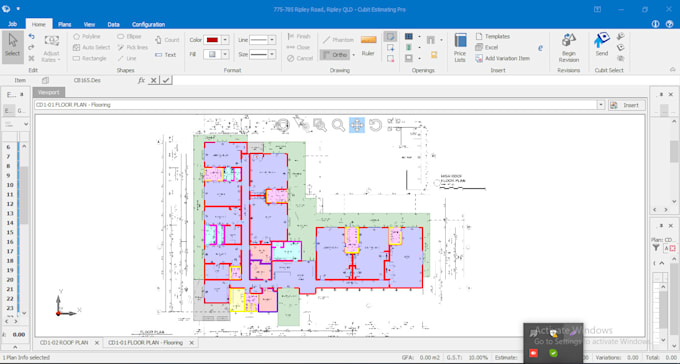Start Begin Revision
Image resolution: width=680 pixels, height=364 pixels.
click(569, 48)
